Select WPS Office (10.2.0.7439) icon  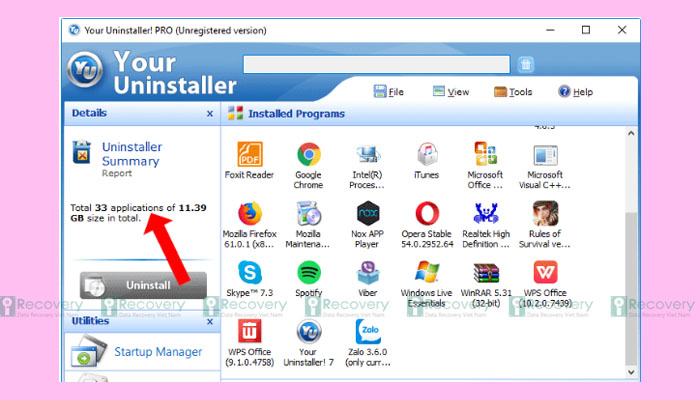click(545, 272)
